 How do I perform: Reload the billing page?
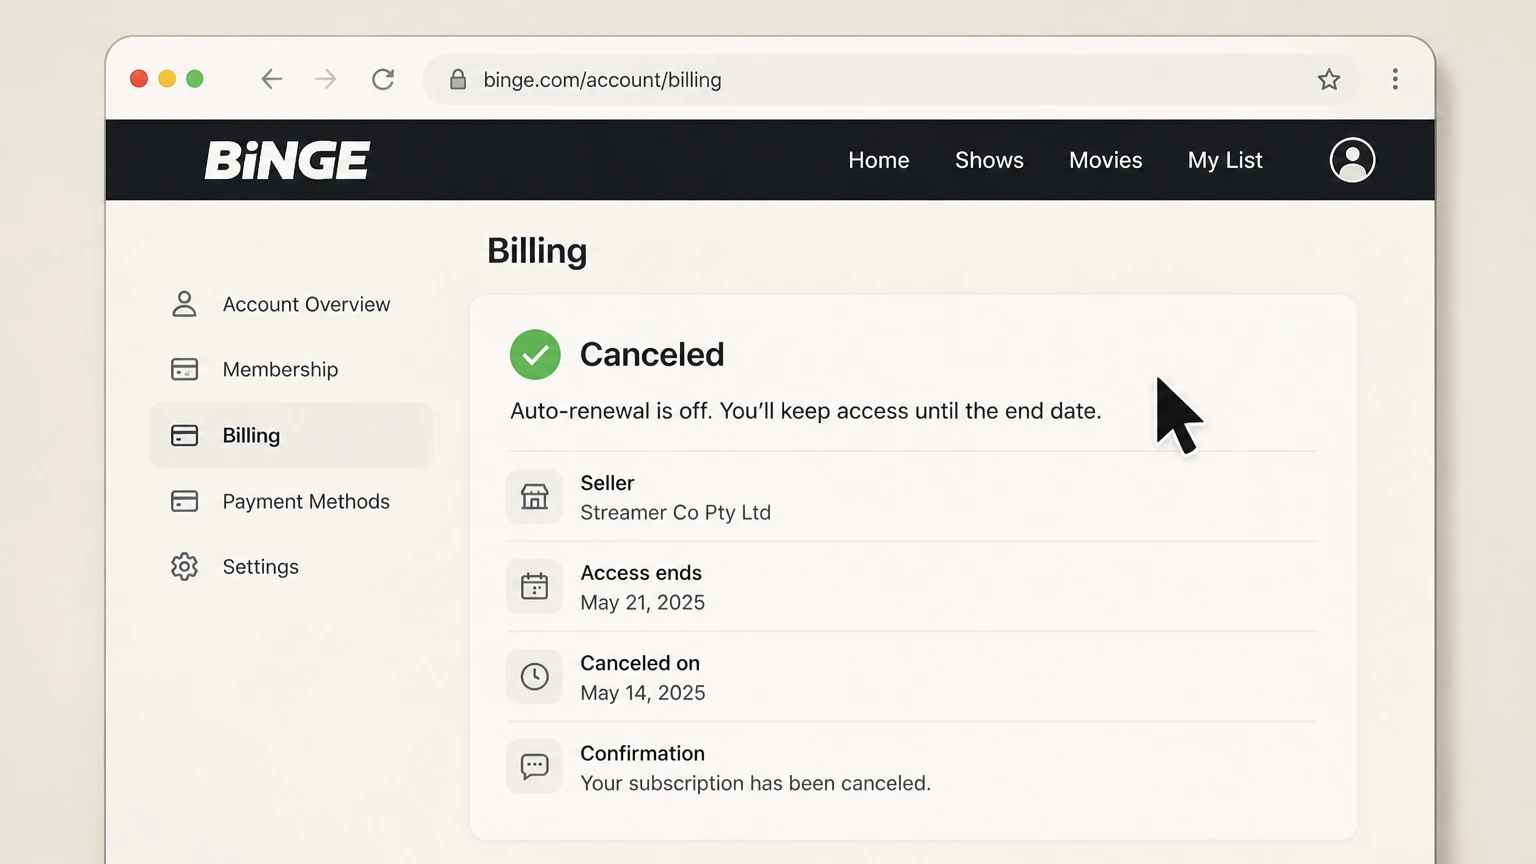click(383, 79)
